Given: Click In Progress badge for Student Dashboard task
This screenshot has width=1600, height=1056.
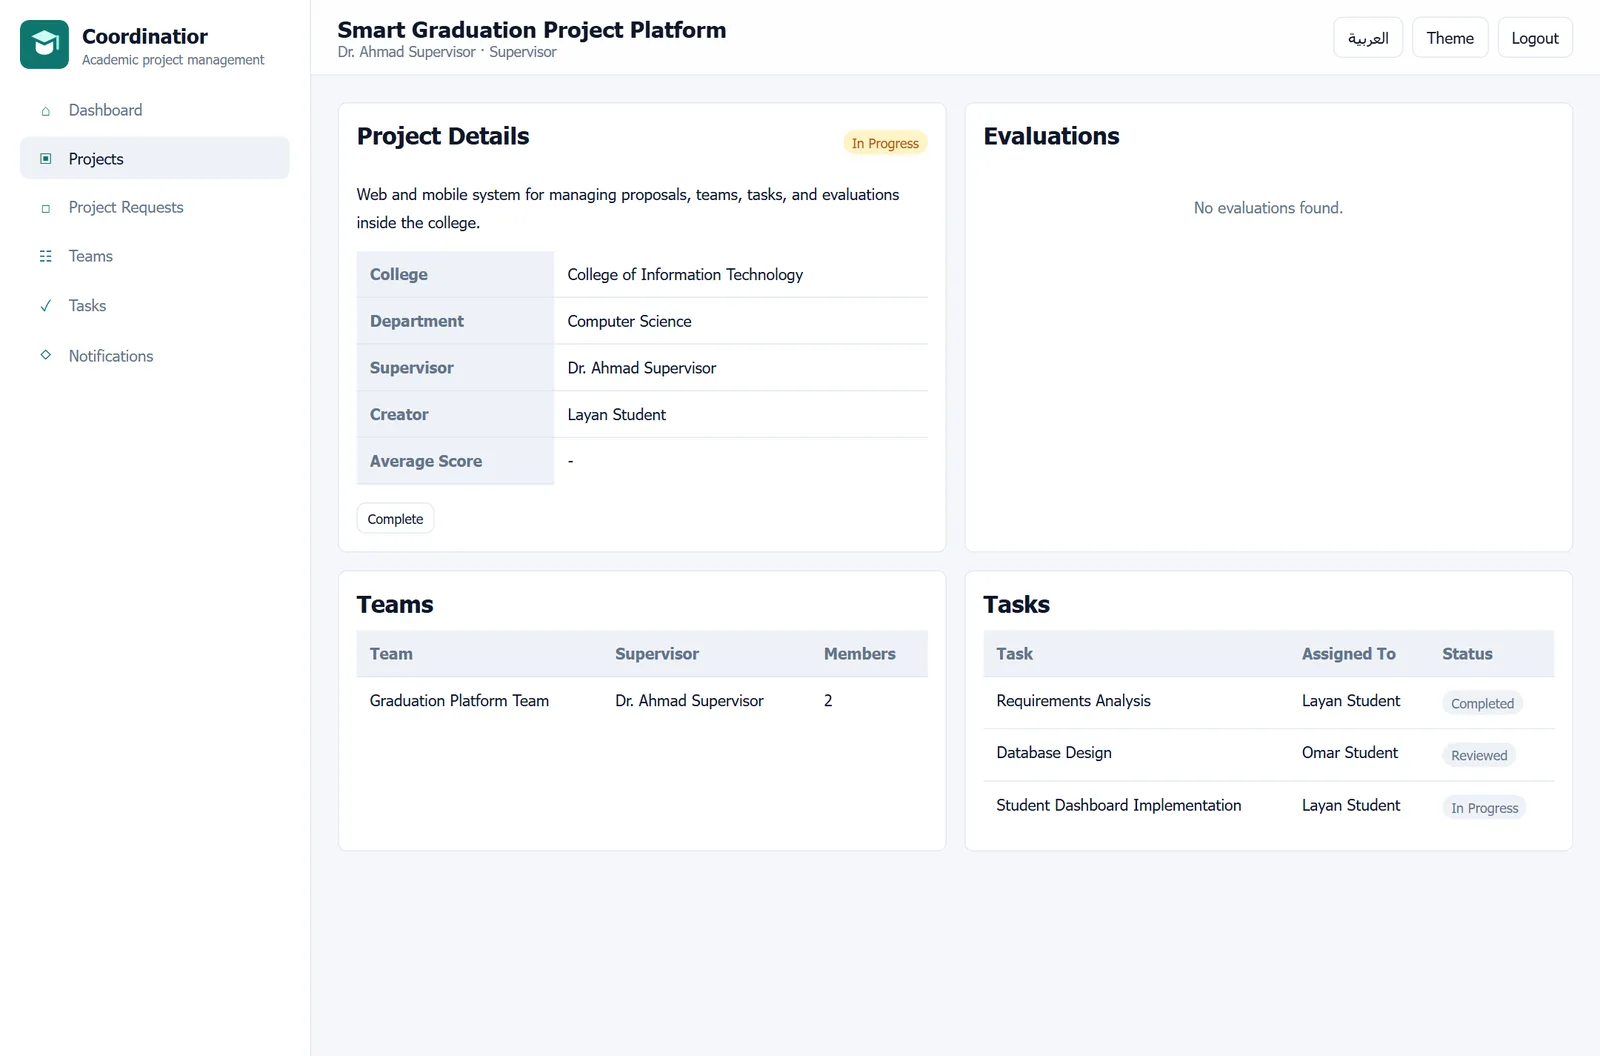Looking at the screenshot, I should (x=1484, y=808).
